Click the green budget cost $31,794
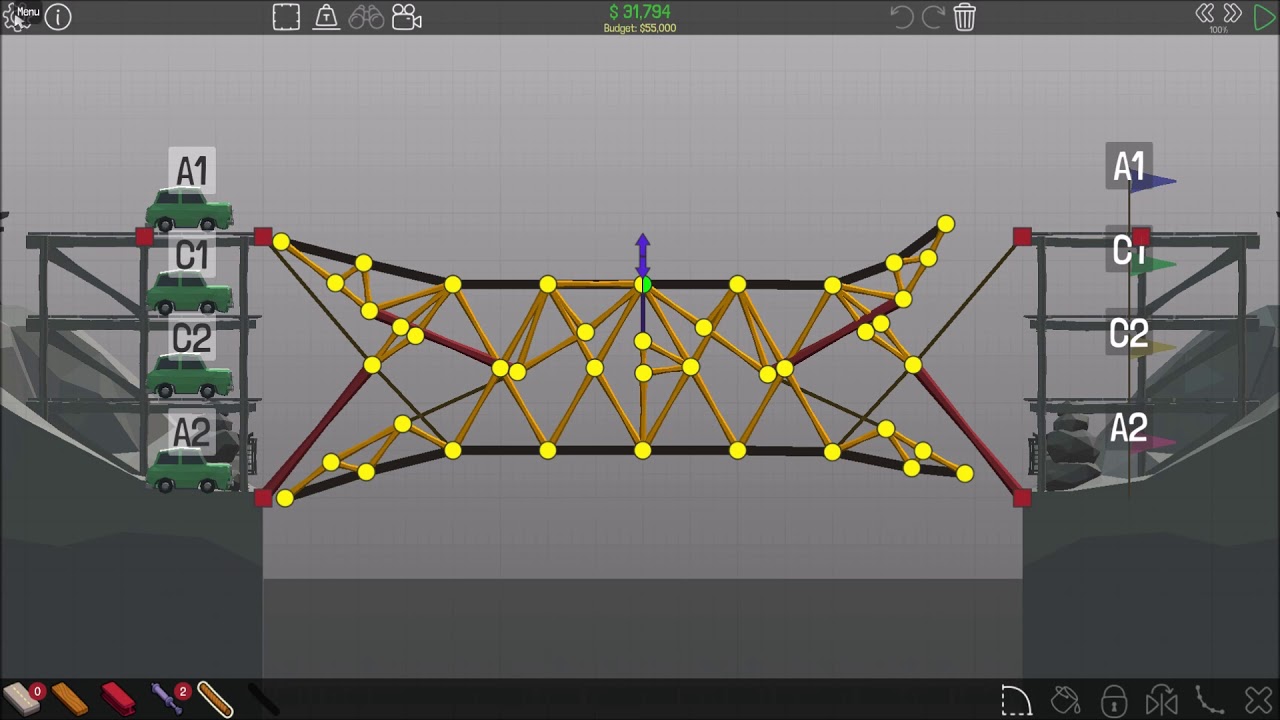 (640, 12)
